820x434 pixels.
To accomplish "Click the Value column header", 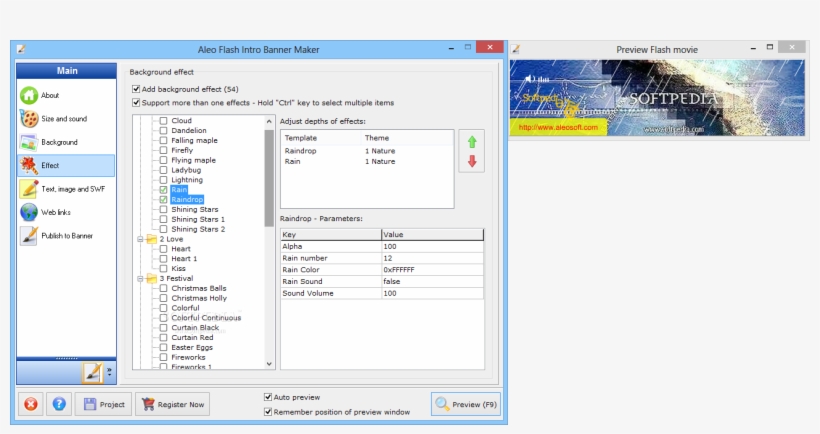I will pos(432,234).
